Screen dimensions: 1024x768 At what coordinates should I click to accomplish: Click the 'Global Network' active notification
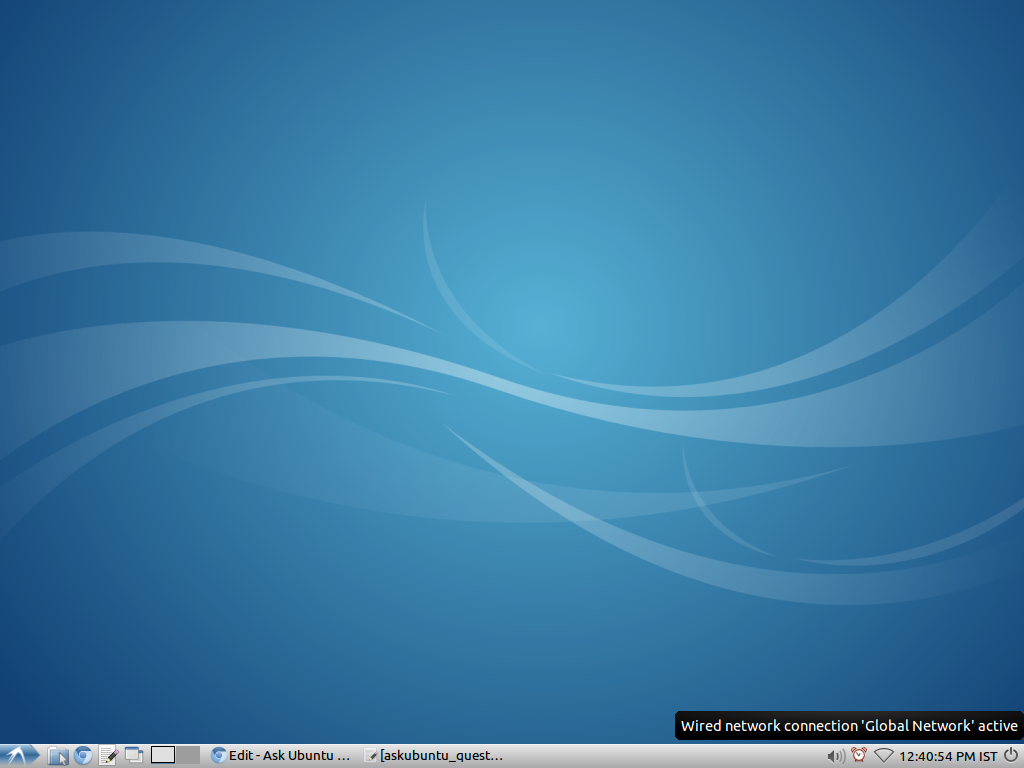pos(849,726)
